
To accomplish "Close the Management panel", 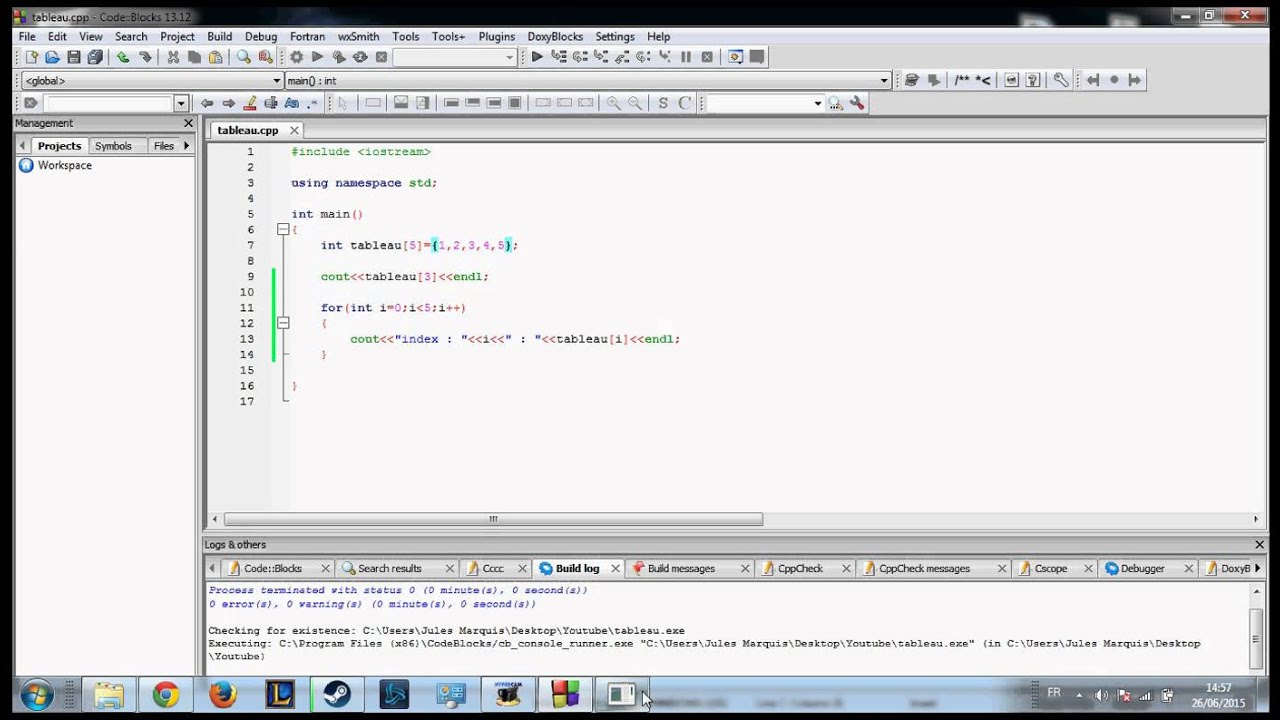I will (188, 123).
